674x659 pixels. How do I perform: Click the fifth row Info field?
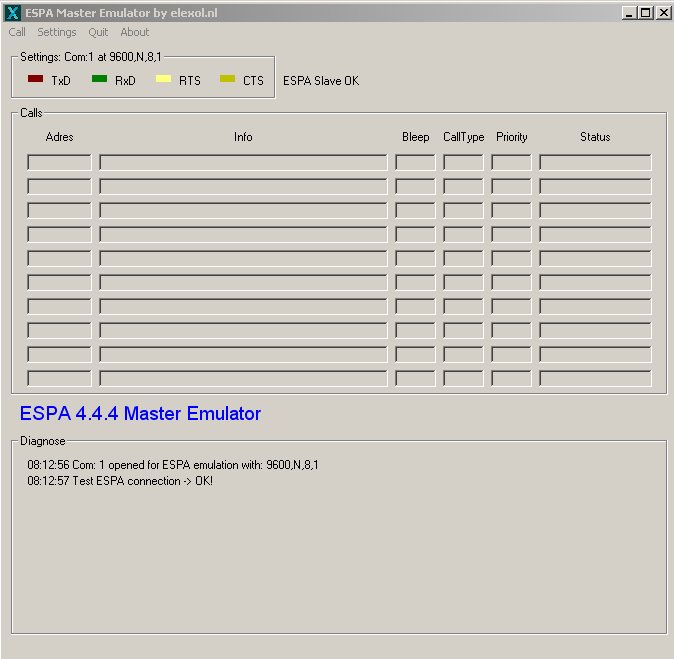tap(243, 259)
